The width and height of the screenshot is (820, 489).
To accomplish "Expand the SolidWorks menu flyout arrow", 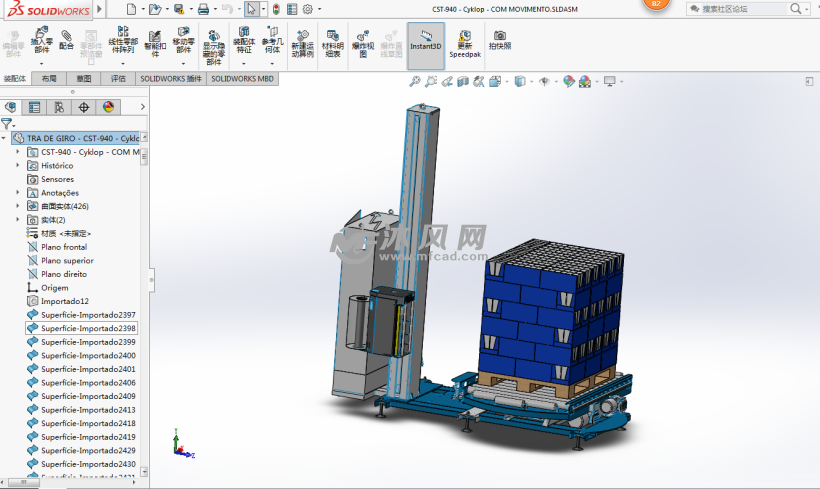I will point(99,9).
